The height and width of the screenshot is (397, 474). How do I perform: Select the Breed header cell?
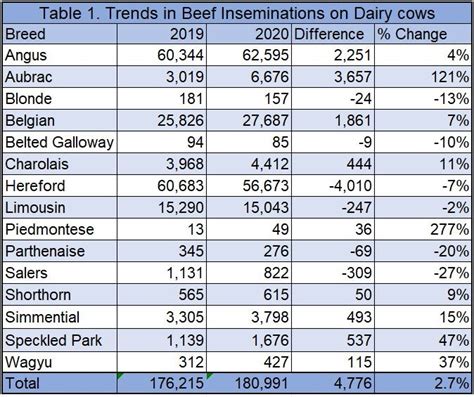[60, 34]
